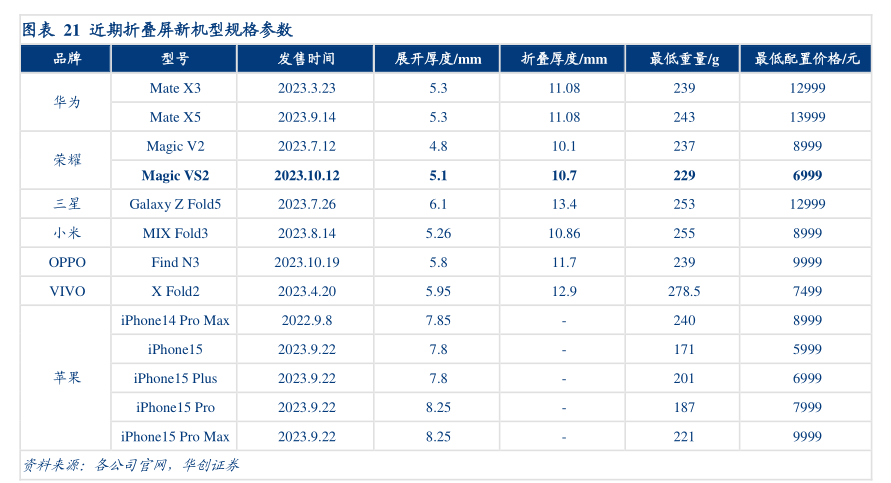This screenshot has height=483, width=891.
Task: Click the 折叠厚度/mm header cell
Action: pos(564,59)
